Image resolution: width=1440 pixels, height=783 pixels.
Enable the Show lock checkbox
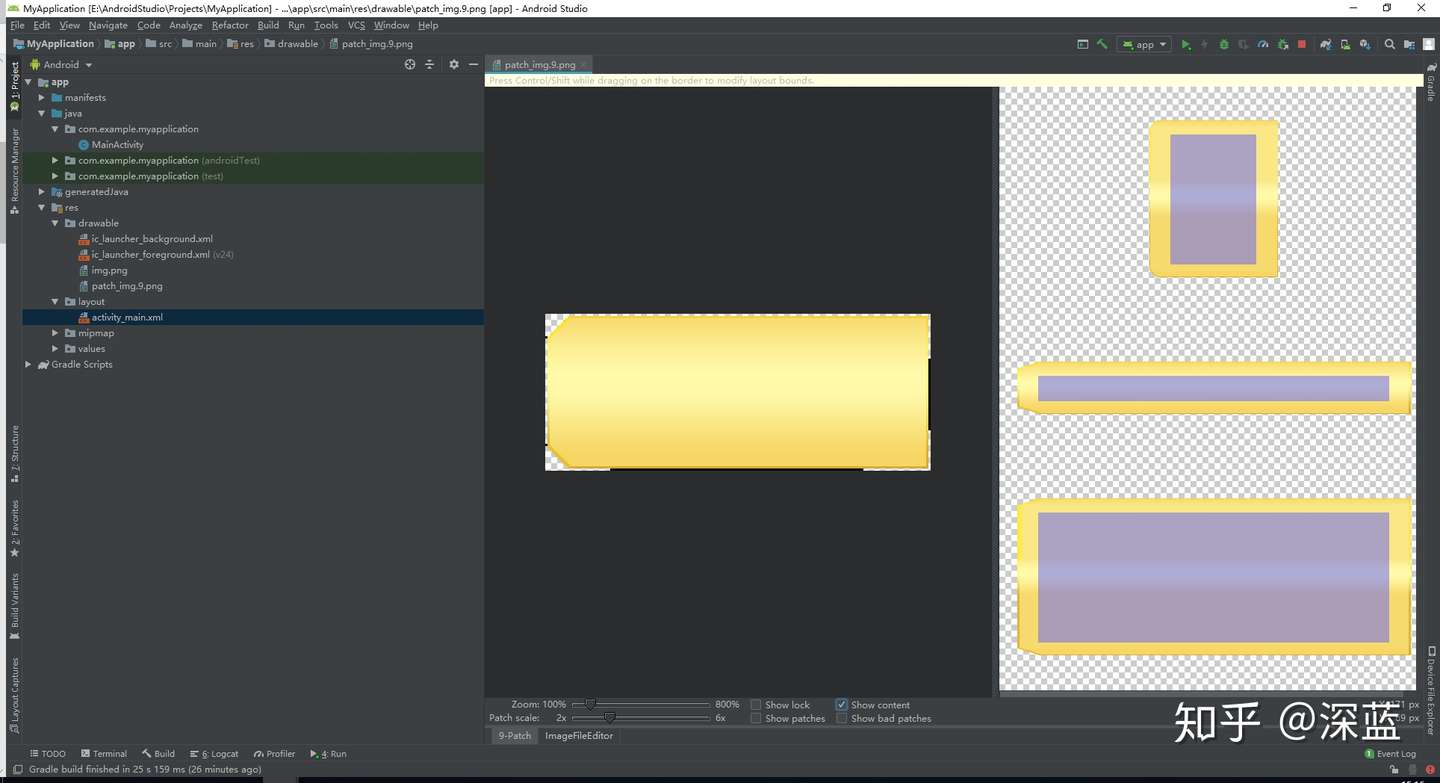click(x=756, y=705)
